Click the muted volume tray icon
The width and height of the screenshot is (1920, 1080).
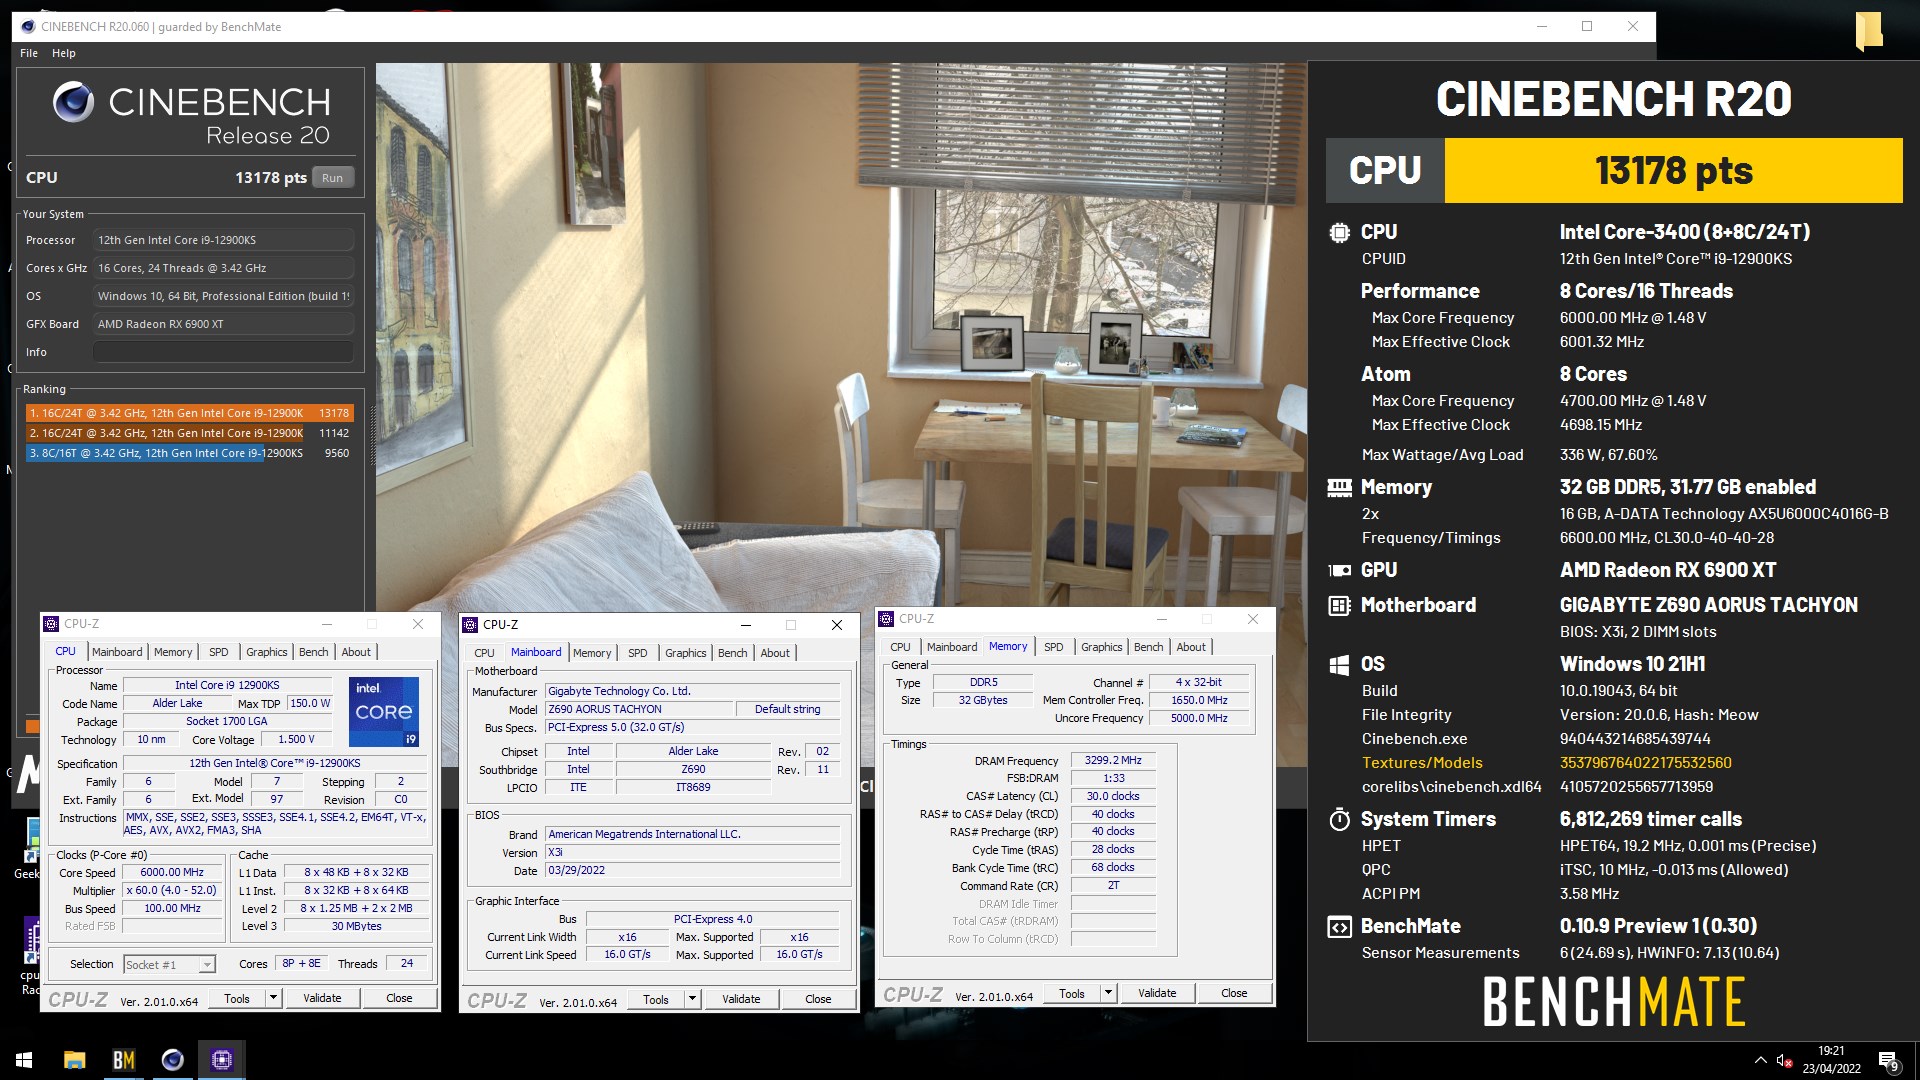tap(1784, 1060)
